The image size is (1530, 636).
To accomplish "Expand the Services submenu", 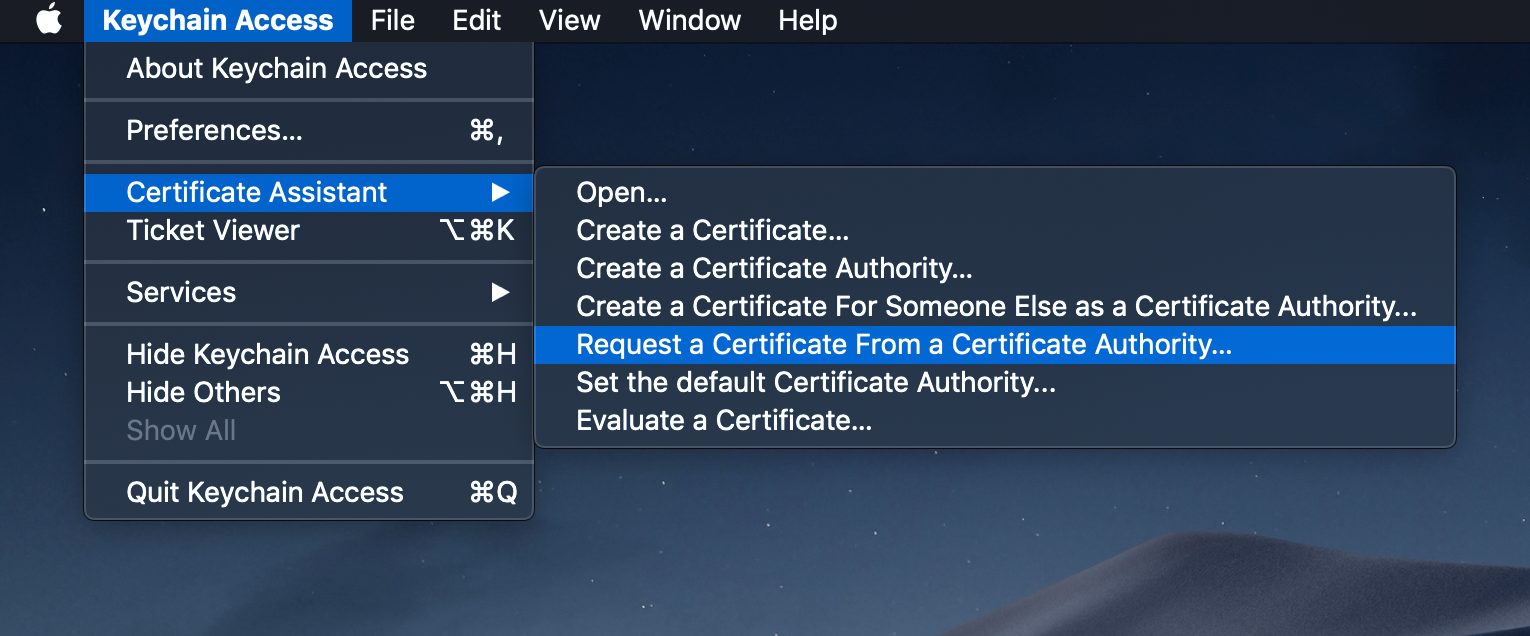I will pos(309,293).
